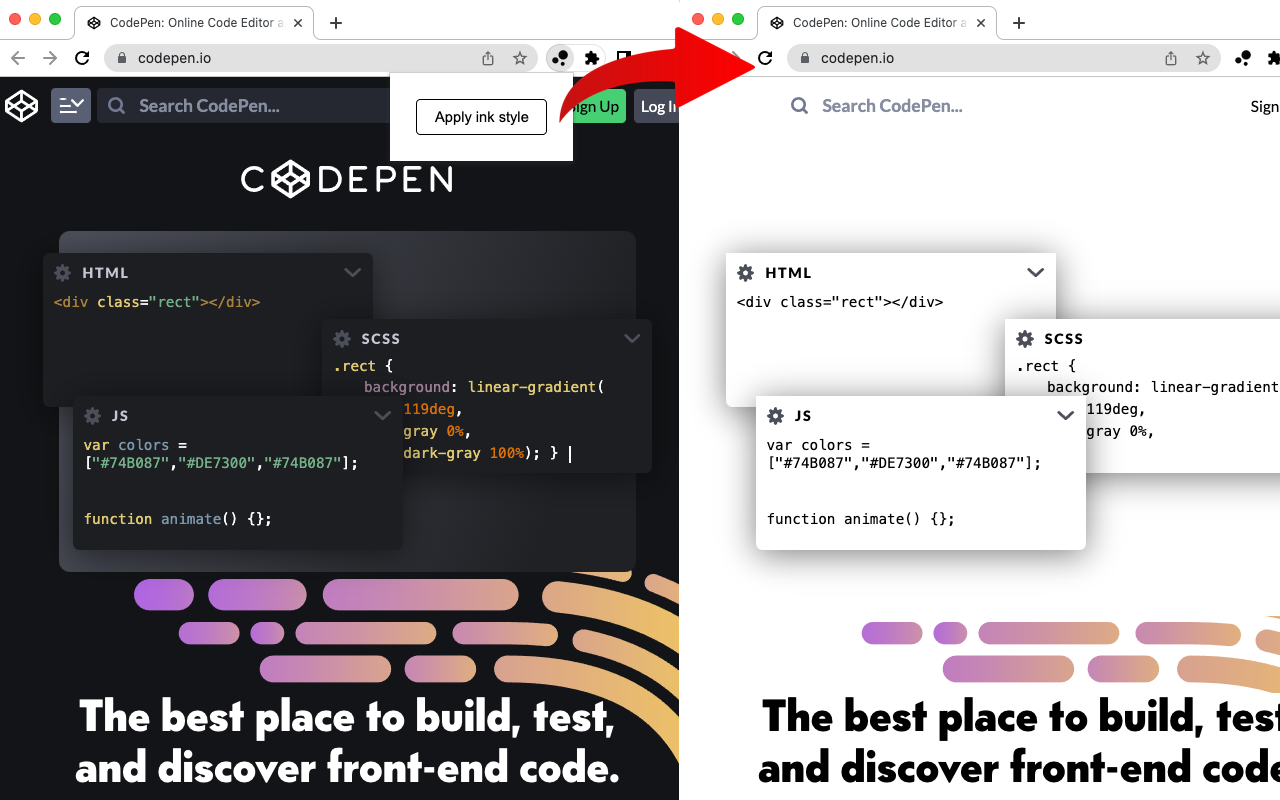Expand HTML panel chevron in white window
Viewport: 1280px width, 800px height.
1035,273
